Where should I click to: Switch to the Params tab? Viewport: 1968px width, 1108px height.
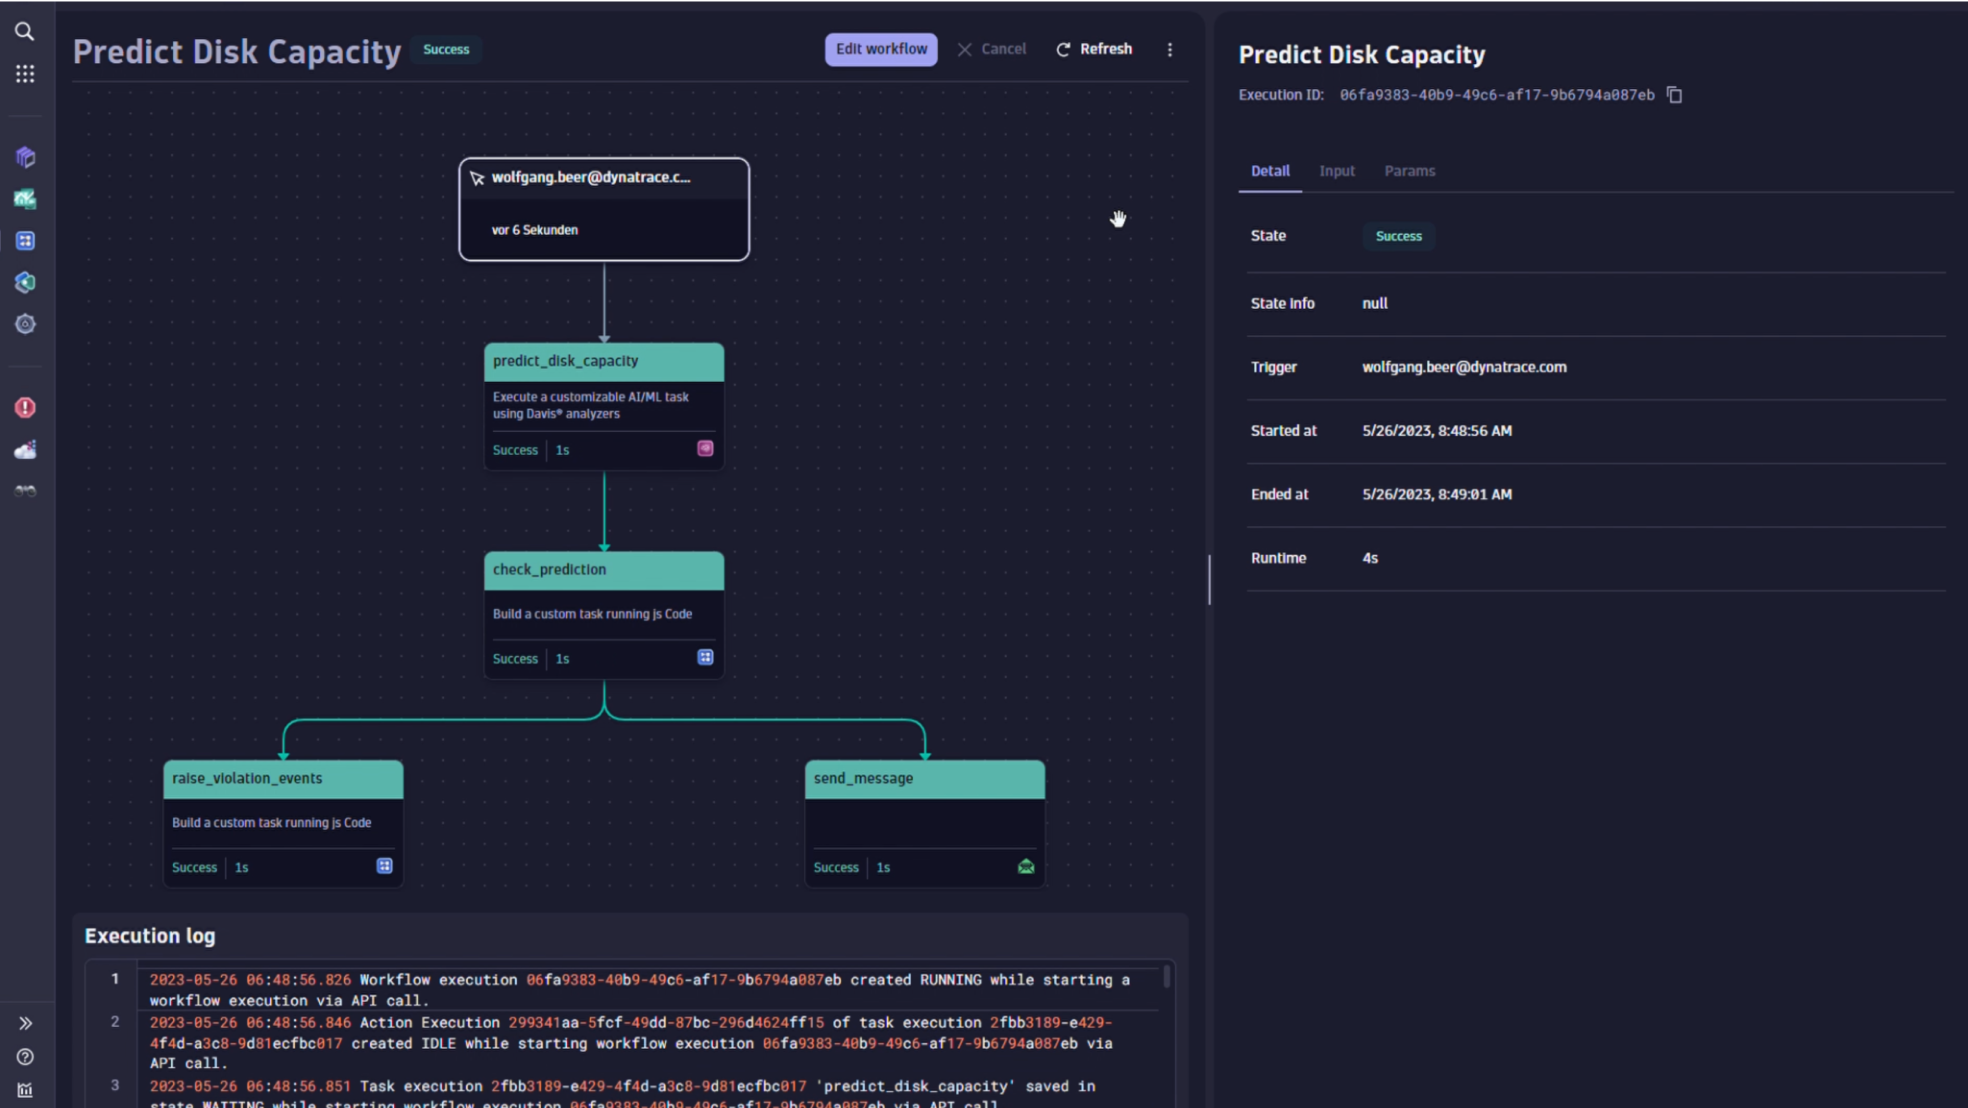click(x=1409, y=171)
